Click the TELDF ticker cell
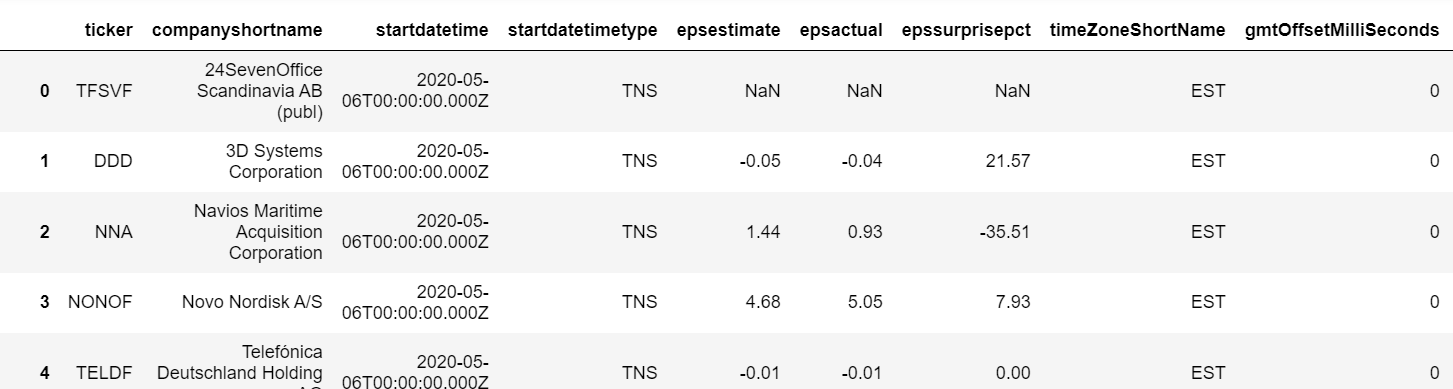Screen dimensions: 1453x389 (104, 373)
